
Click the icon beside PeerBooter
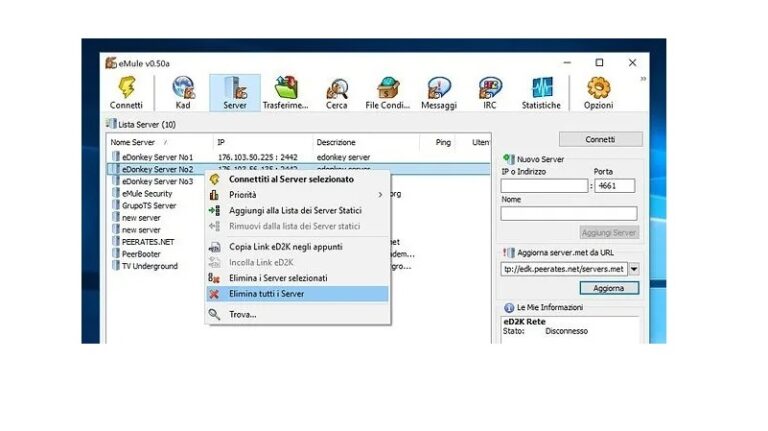click(116, 254)
